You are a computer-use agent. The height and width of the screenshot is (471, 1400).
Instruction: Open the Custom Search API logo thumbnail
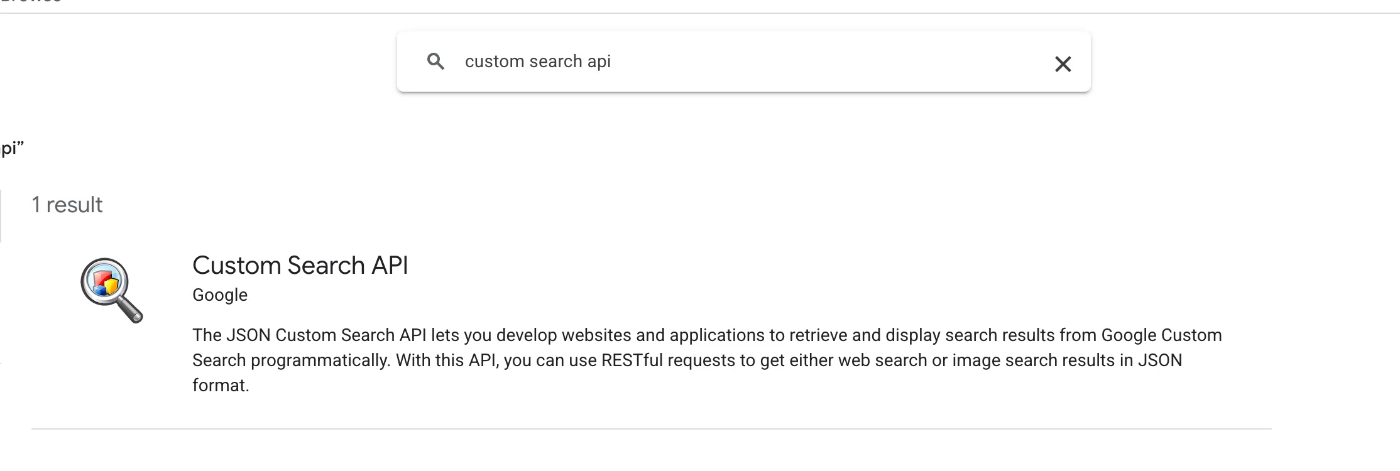coord(111,290)
